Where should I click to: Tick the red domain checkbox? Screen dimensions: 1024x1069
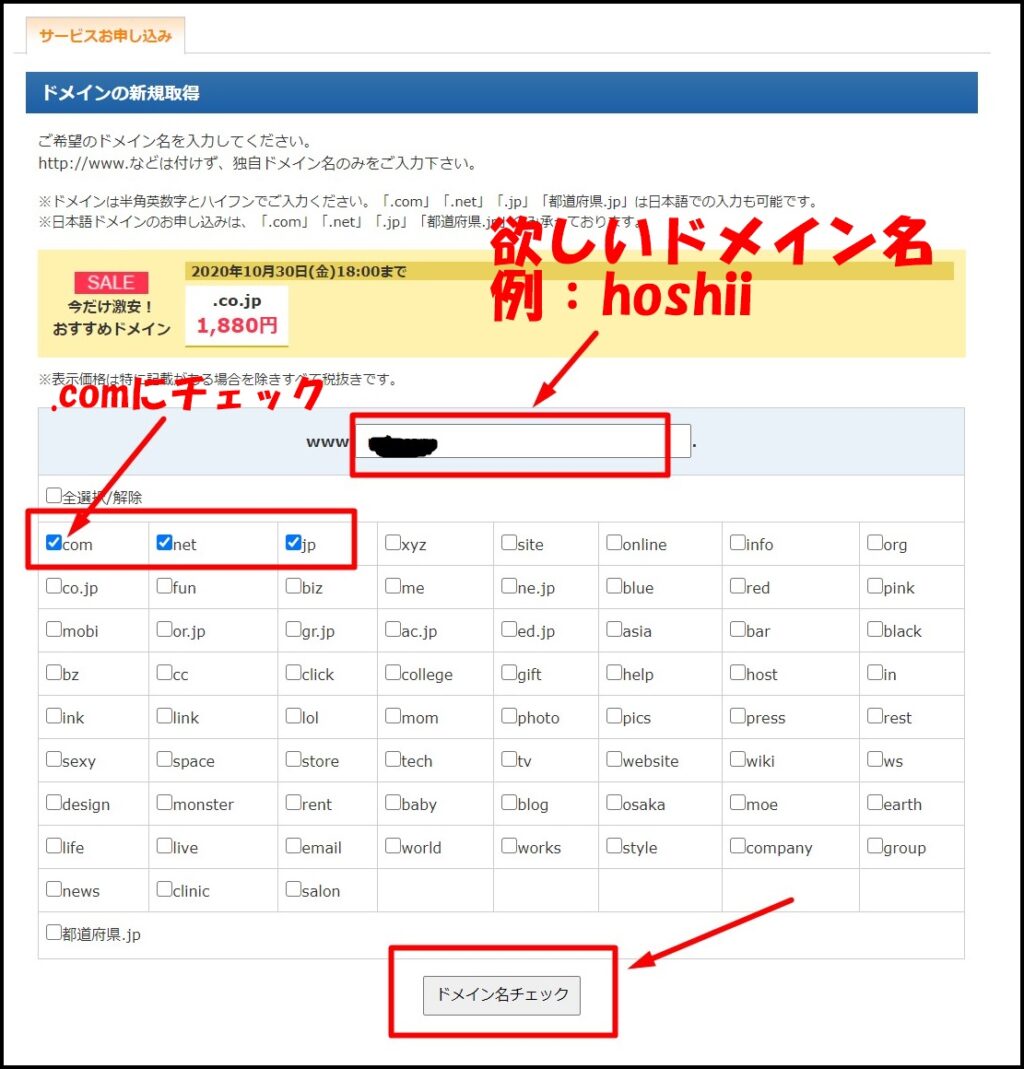(738, 586)
